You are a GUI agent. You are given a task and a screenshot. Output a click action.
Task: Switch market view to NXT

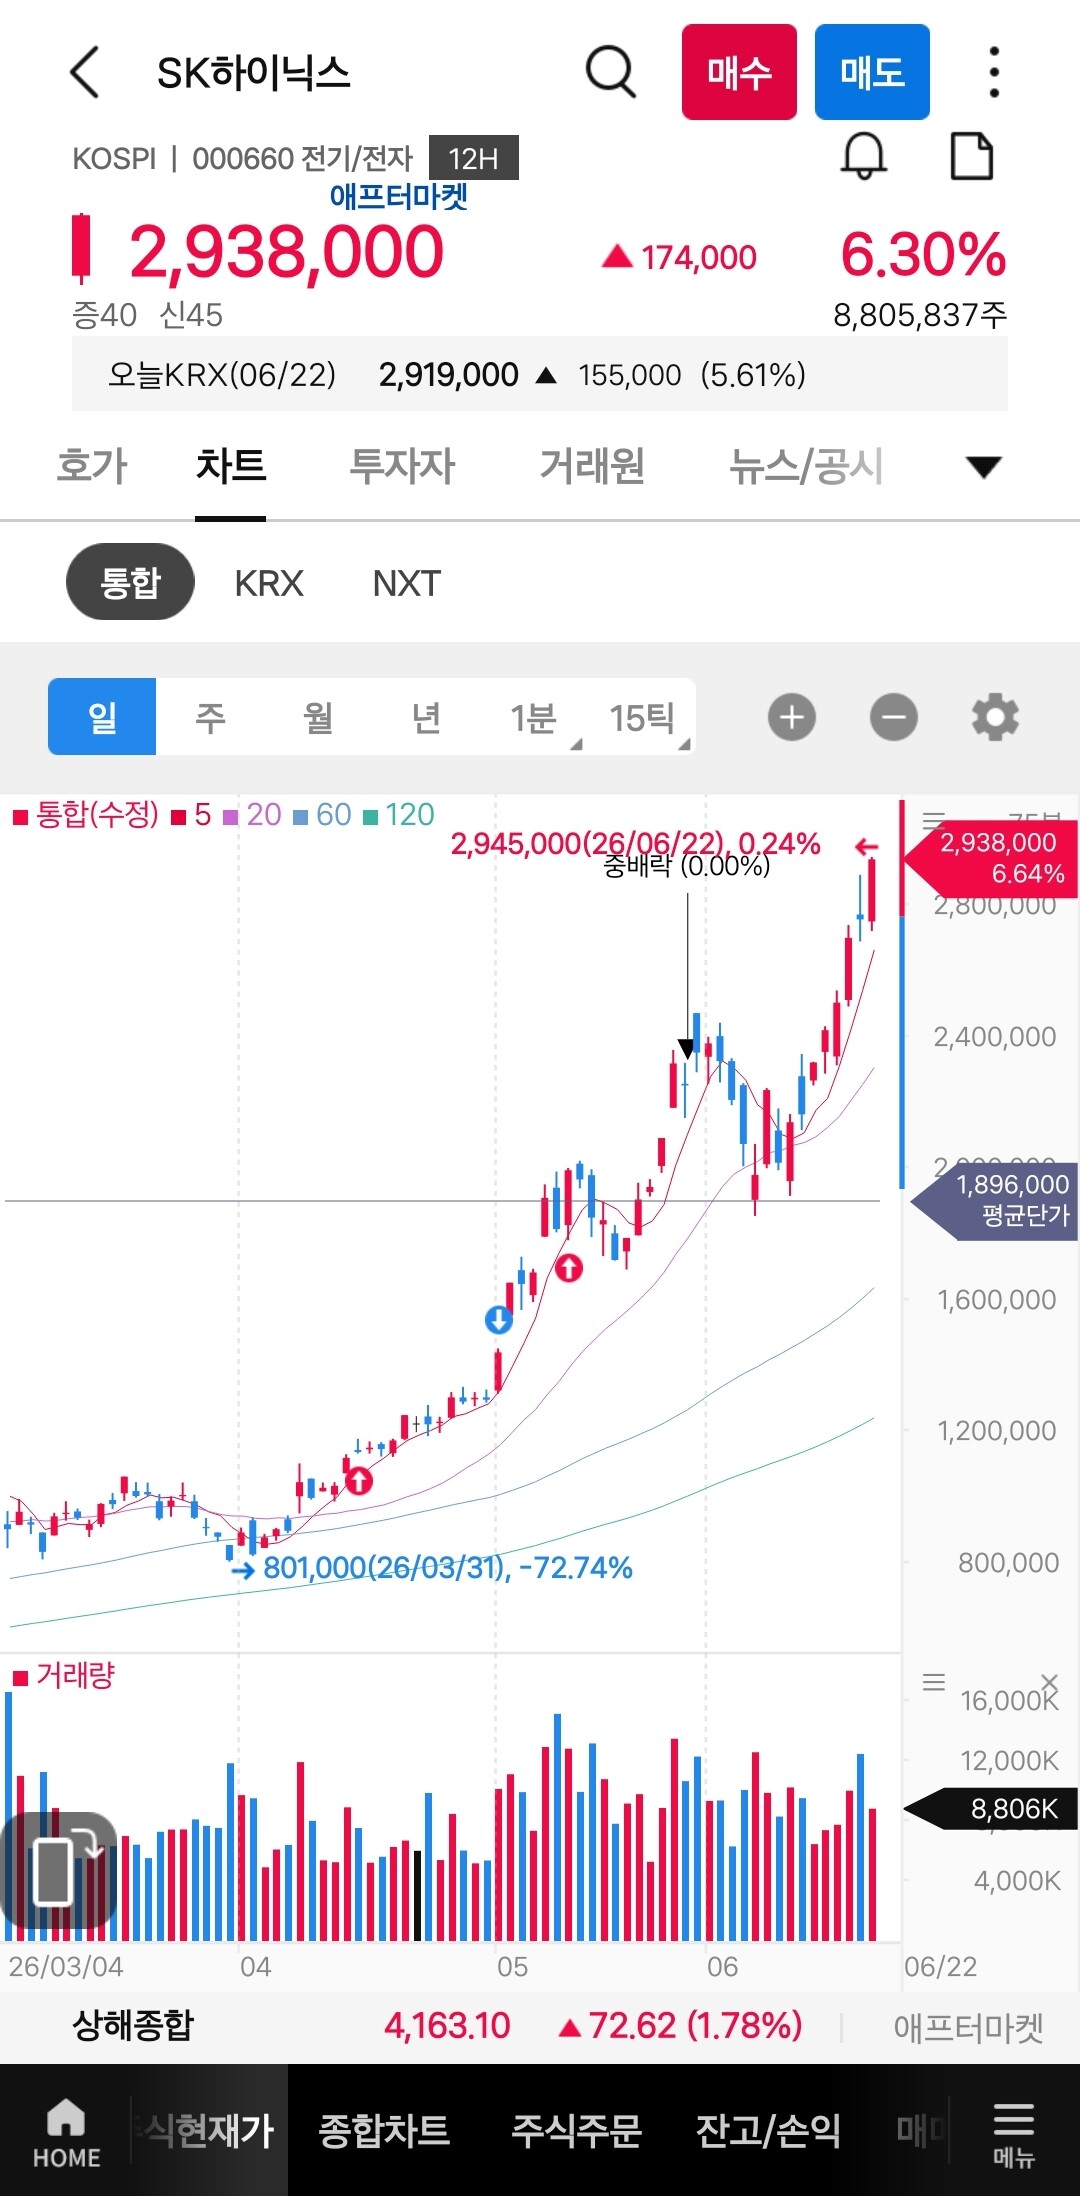point(406,583)
